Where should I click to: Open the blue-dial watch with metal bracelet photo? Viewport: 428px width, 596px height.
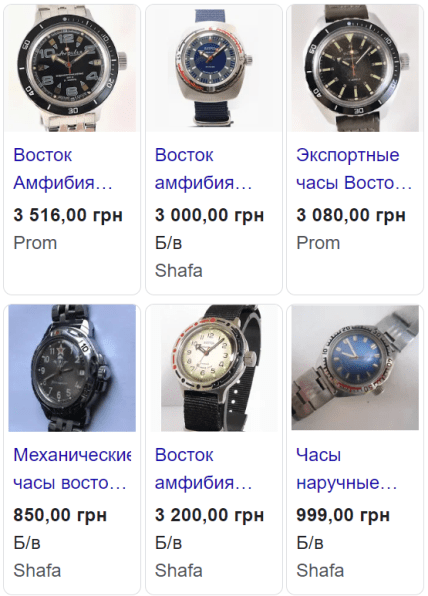coord(355,368)
